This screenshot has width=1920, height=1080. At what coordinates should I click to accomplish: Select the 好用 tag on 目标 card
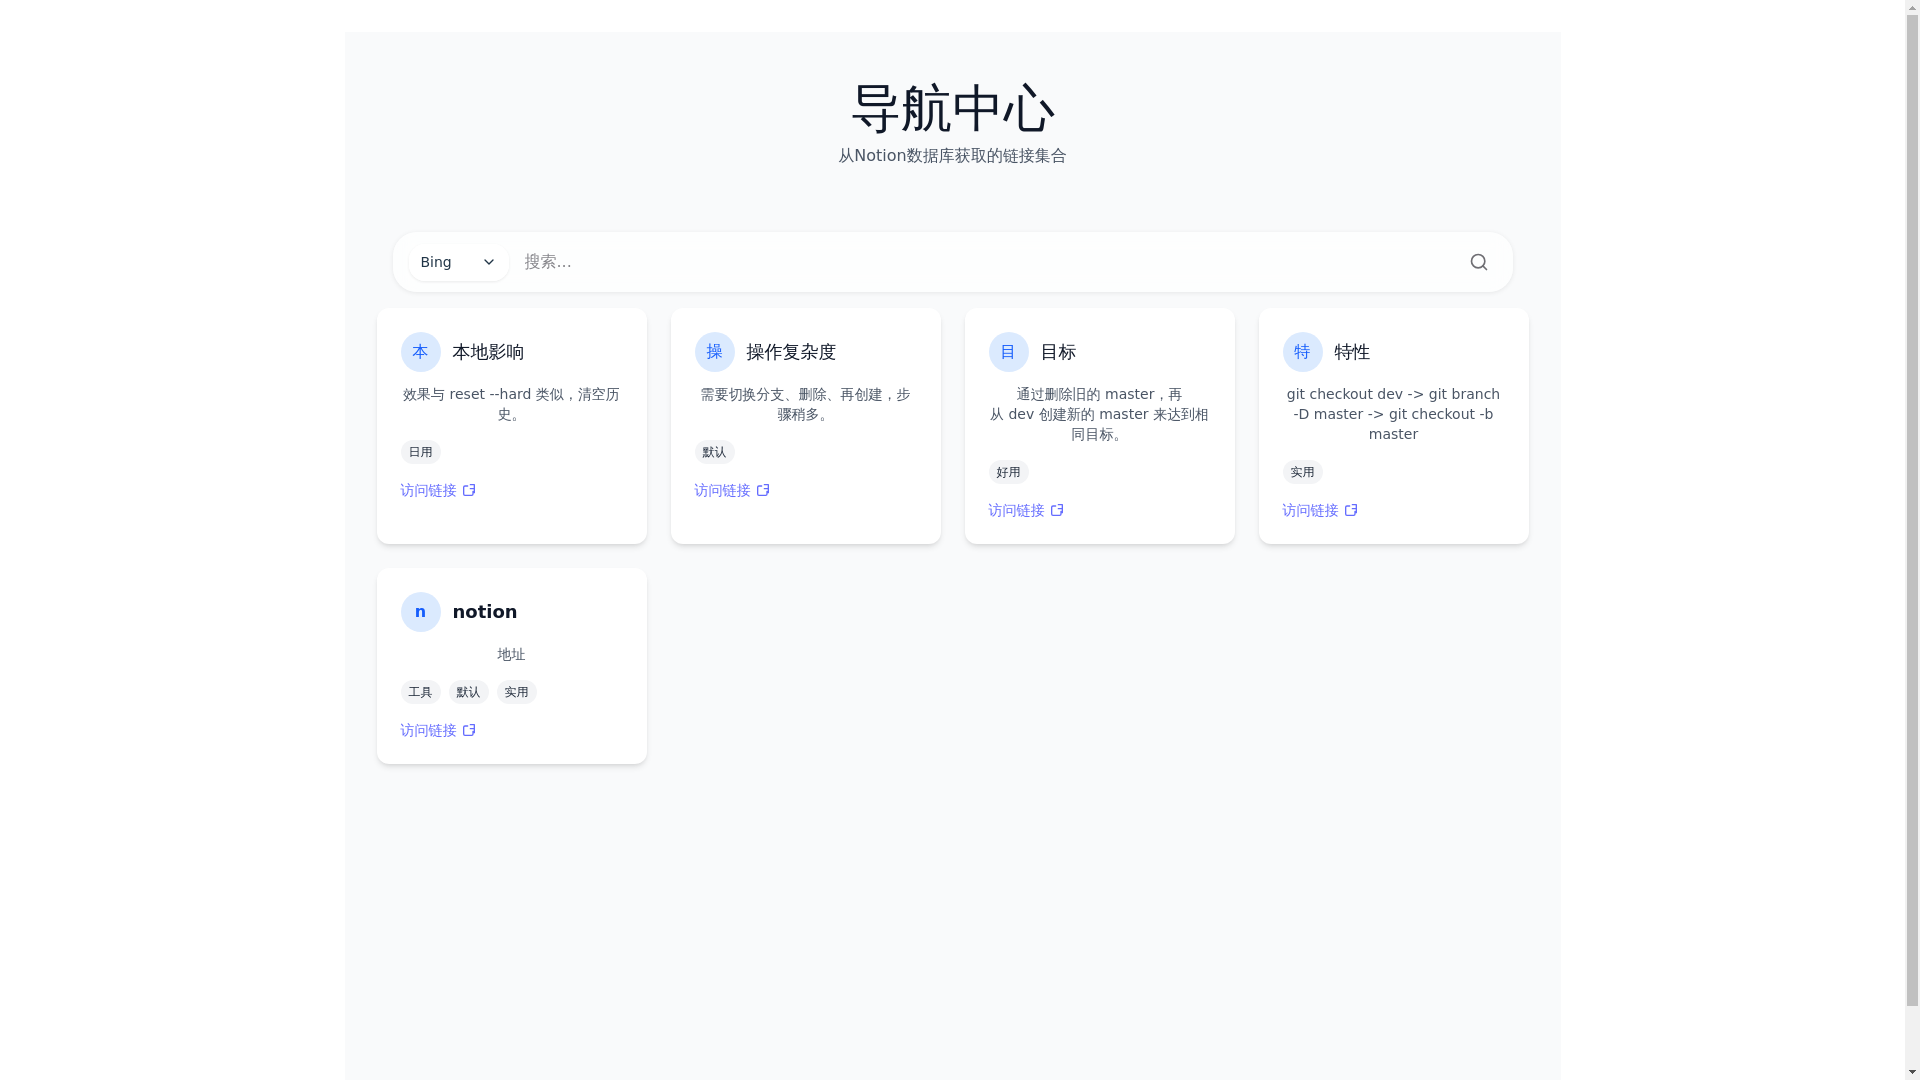(x=1008, y=472)
